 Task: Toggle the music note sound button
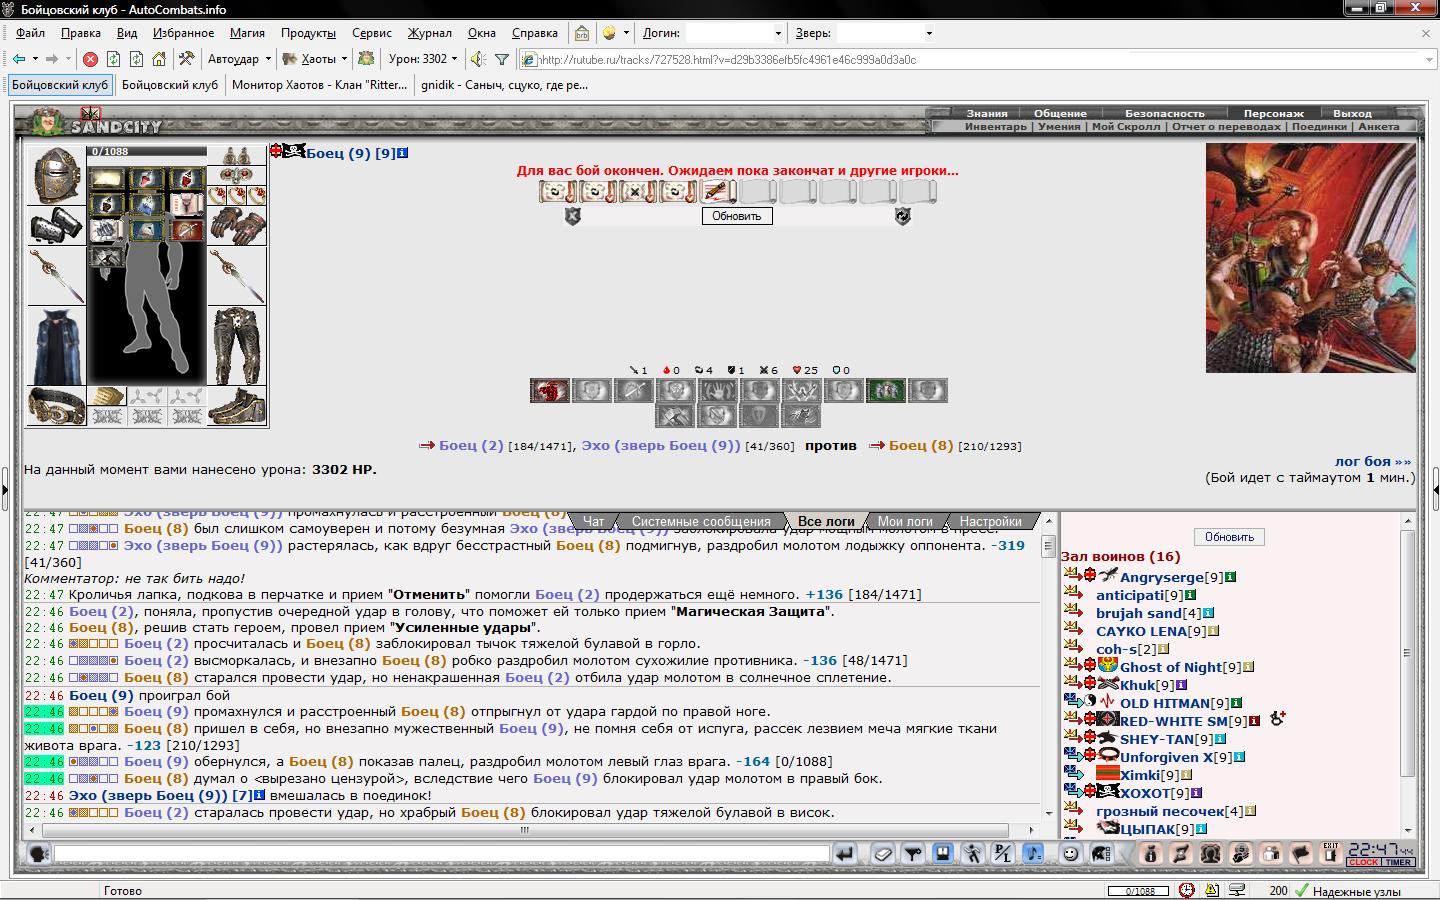[x=1033, y=853]
